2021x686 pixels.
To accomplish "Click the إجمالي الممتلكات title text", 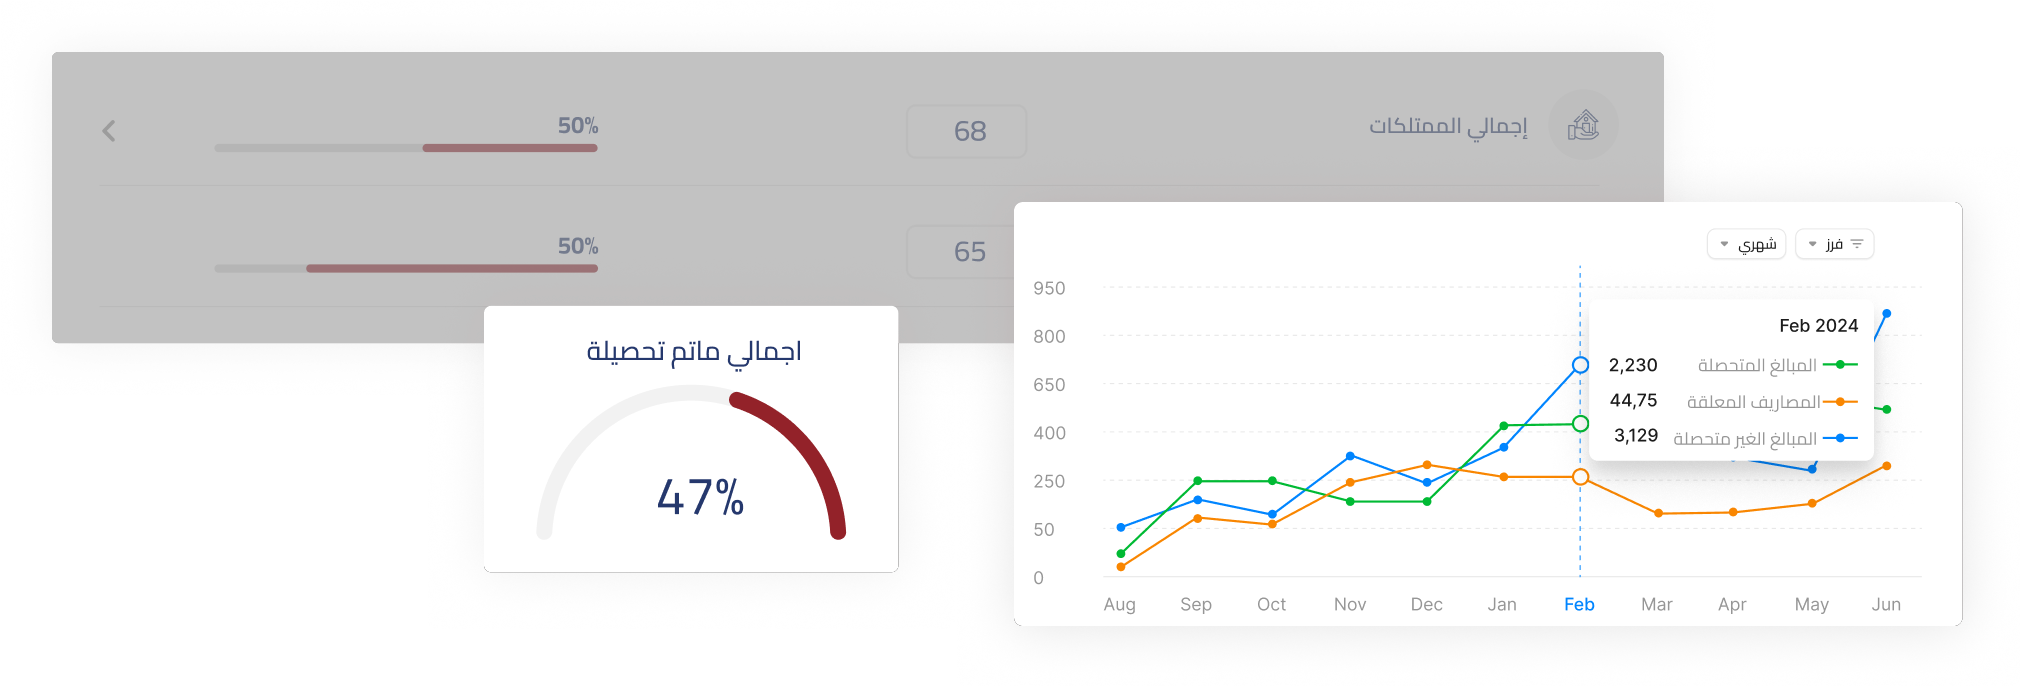I will (x=1448, y=127).
